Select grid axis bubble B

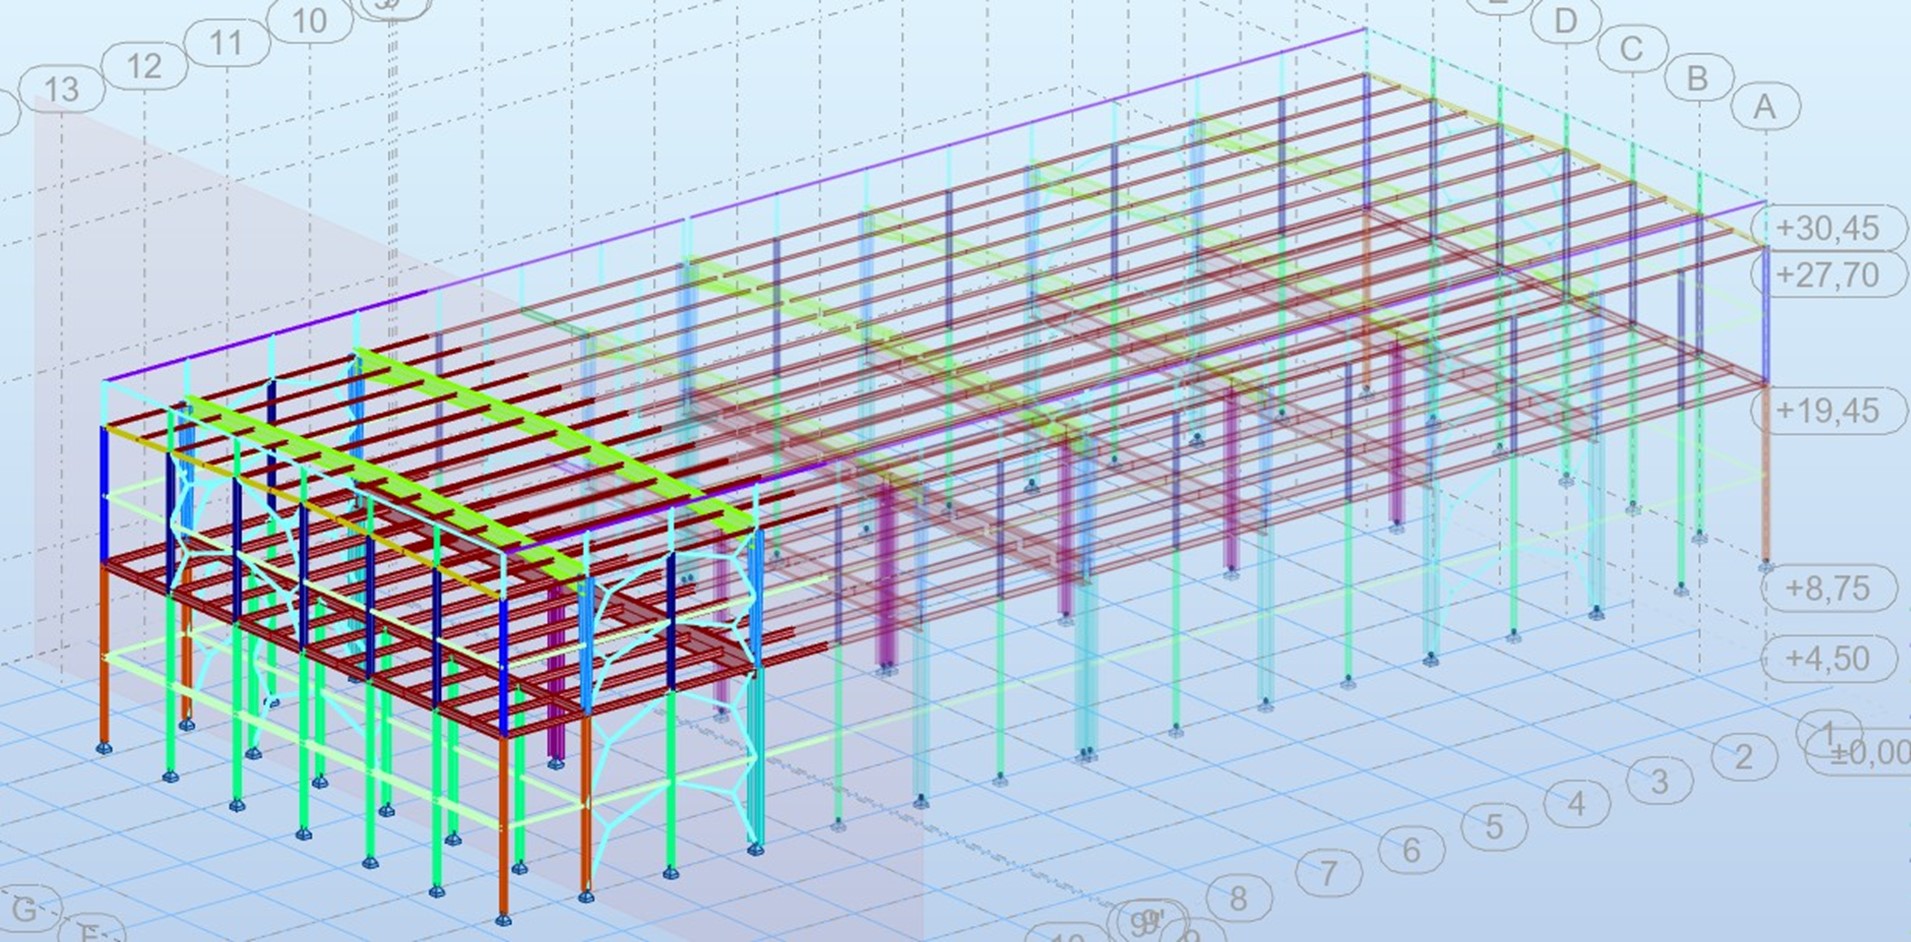point(1697,78)
